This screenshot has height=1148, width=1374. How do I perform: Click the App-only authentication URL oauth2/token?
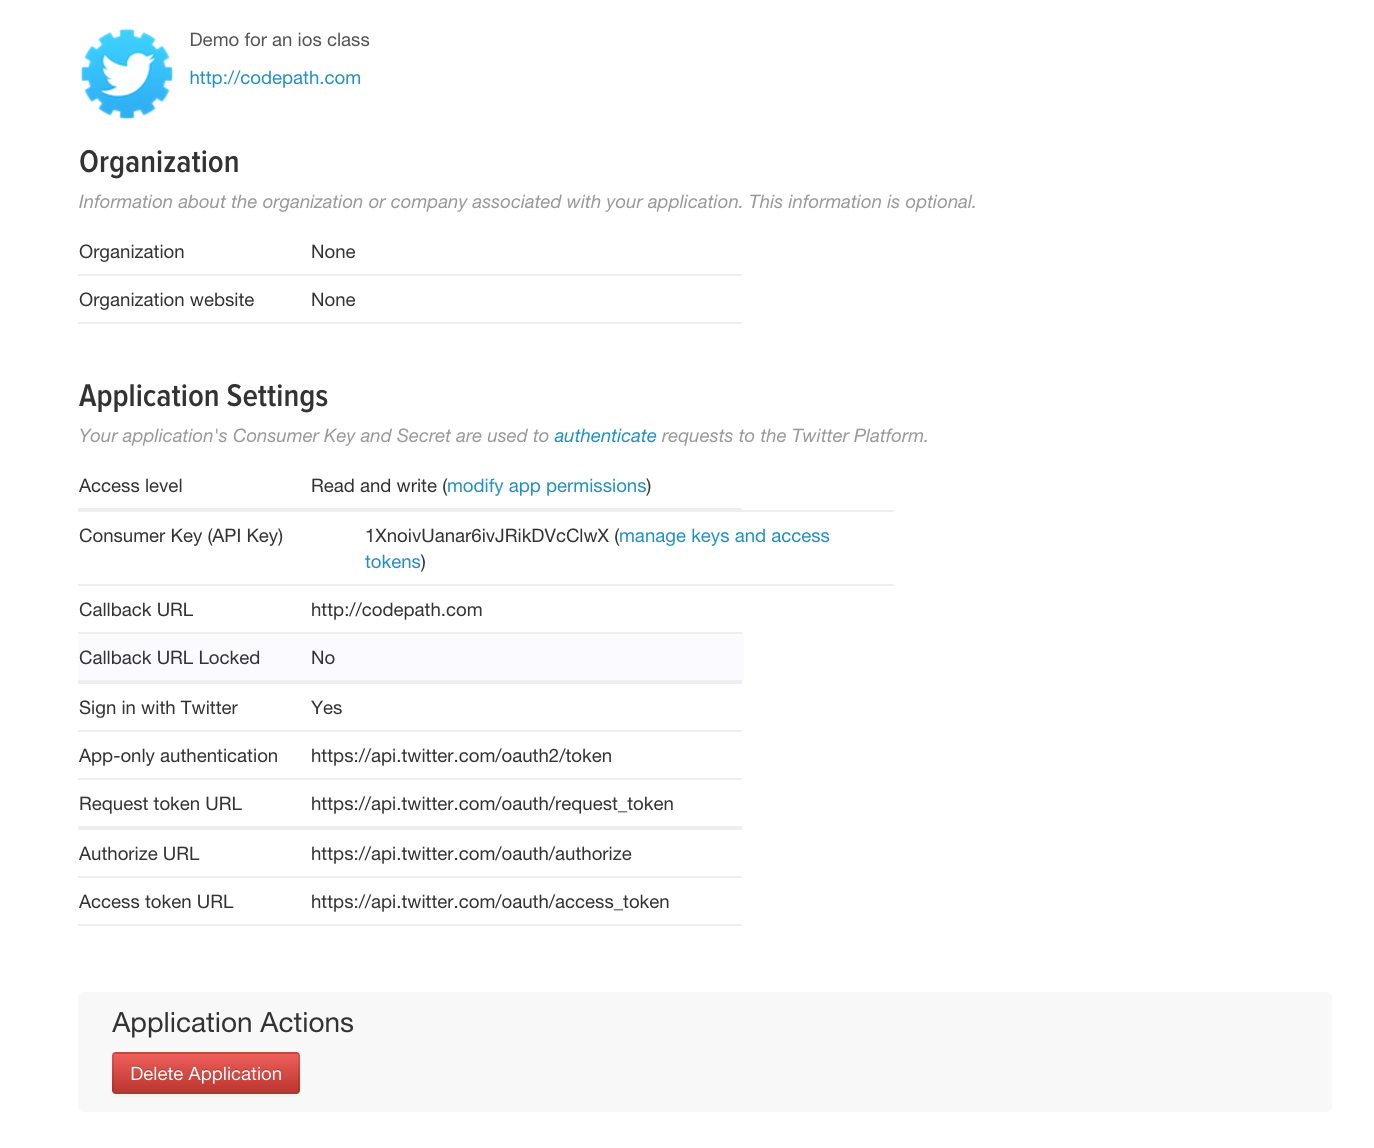461,756
